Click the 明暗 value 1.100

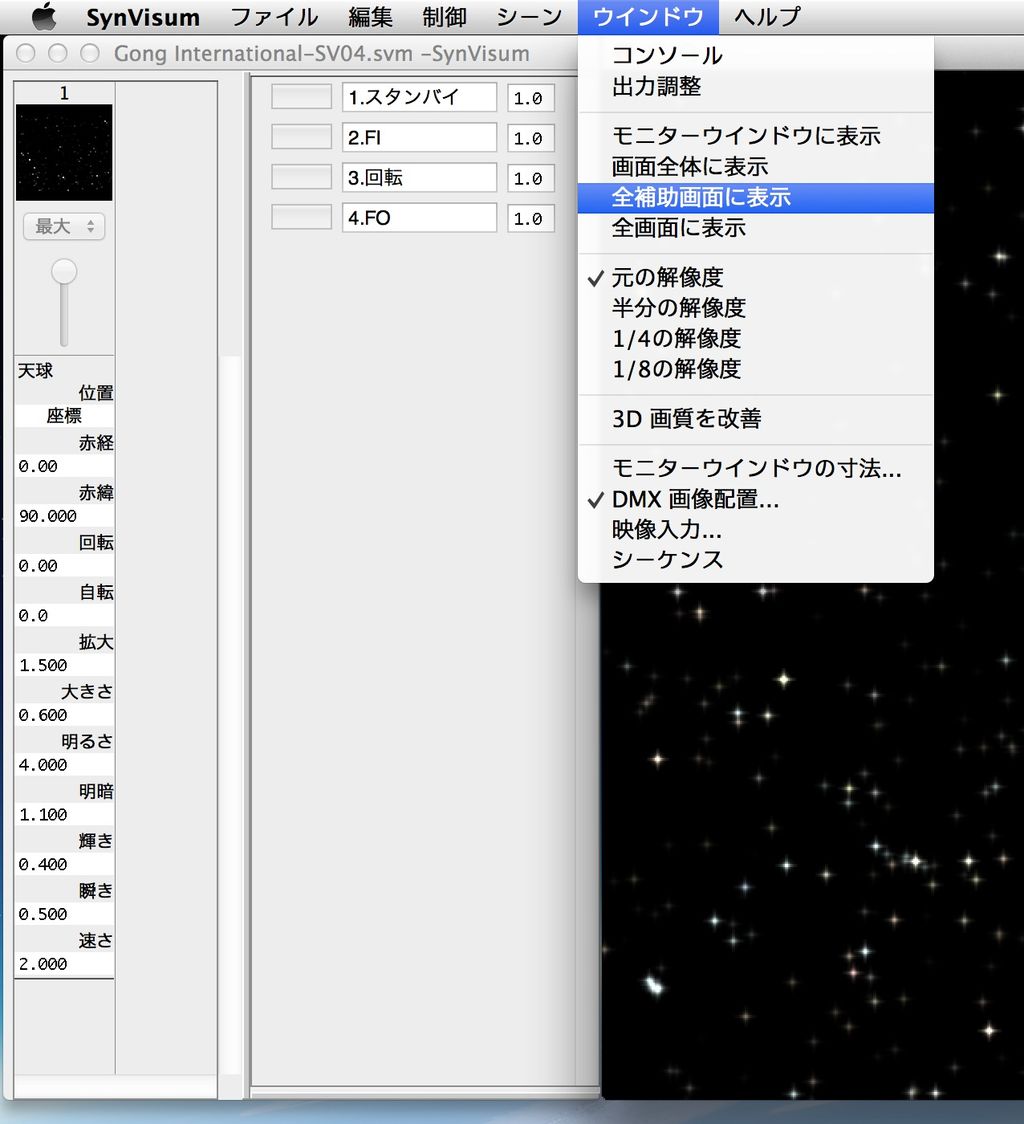tap(64, 815)
